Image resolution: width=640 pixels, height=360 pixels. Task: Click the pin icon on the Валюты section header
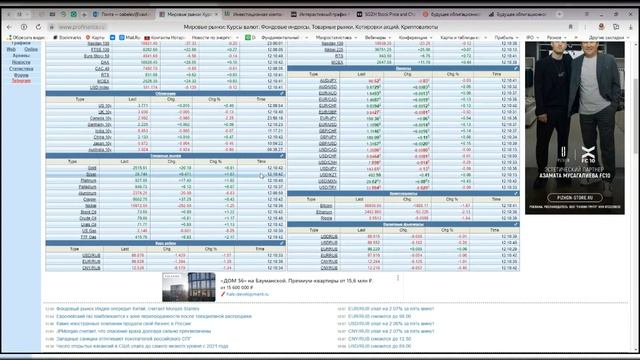(x=516, y=68)
